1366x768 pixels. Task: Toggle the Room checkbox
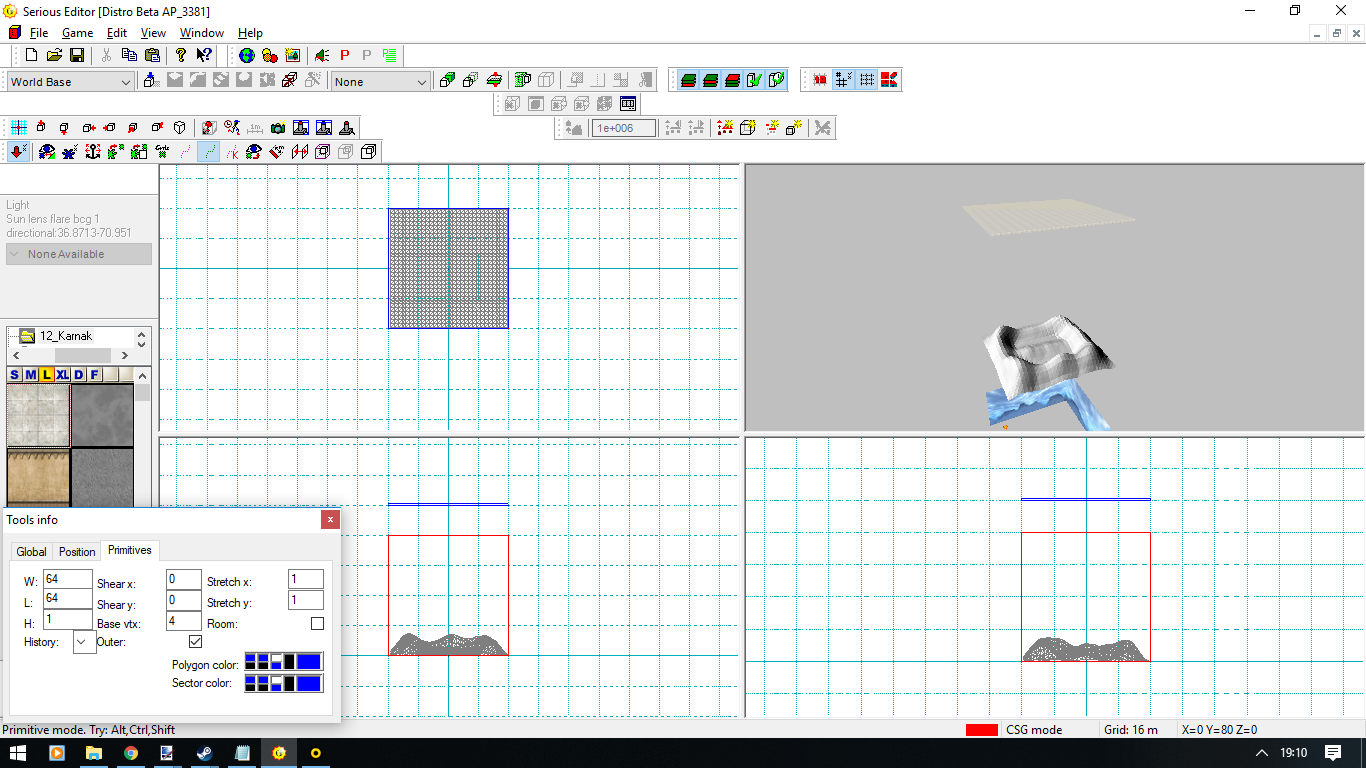tap(317, 624)
